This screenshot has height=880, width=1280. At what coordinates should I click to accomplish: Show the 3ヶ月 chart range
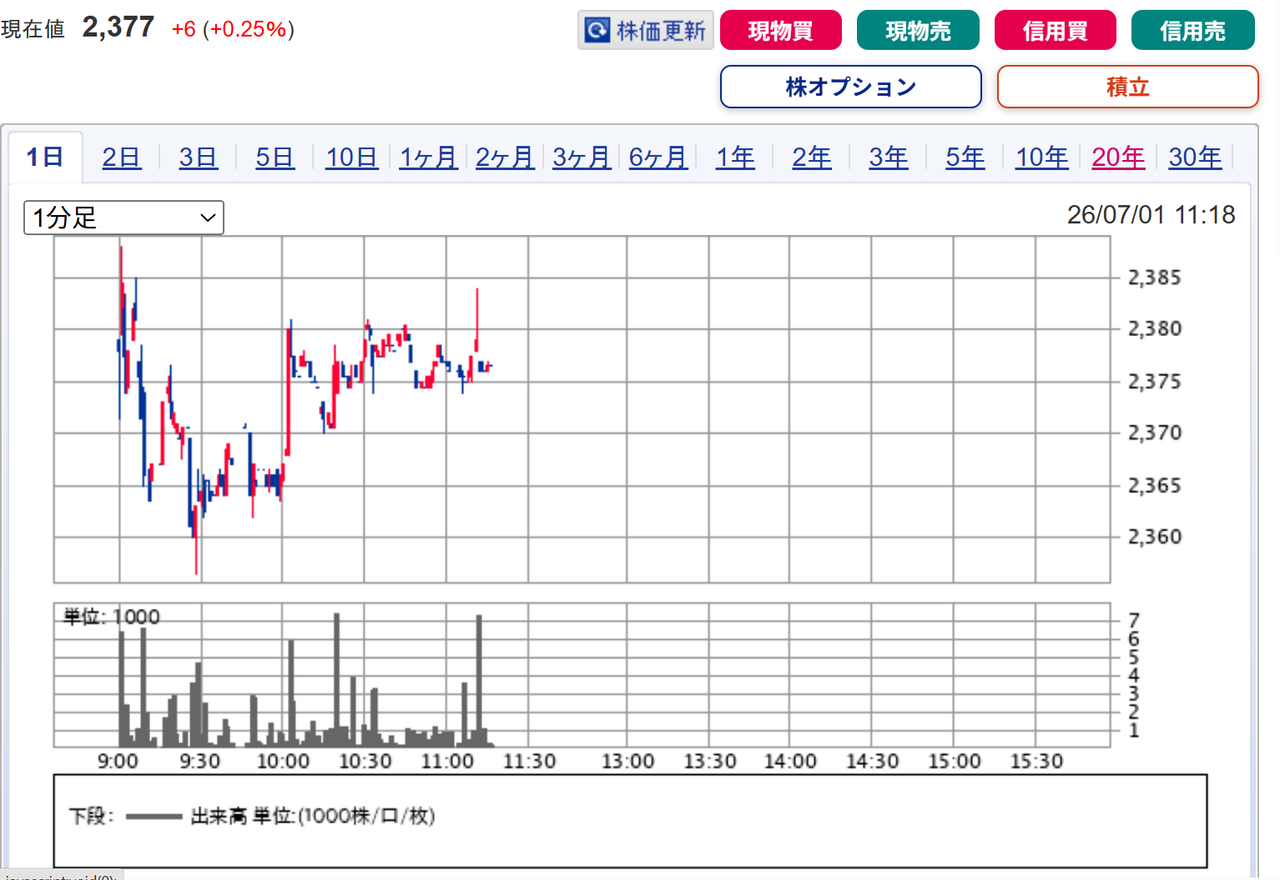[x=582, y=157]
